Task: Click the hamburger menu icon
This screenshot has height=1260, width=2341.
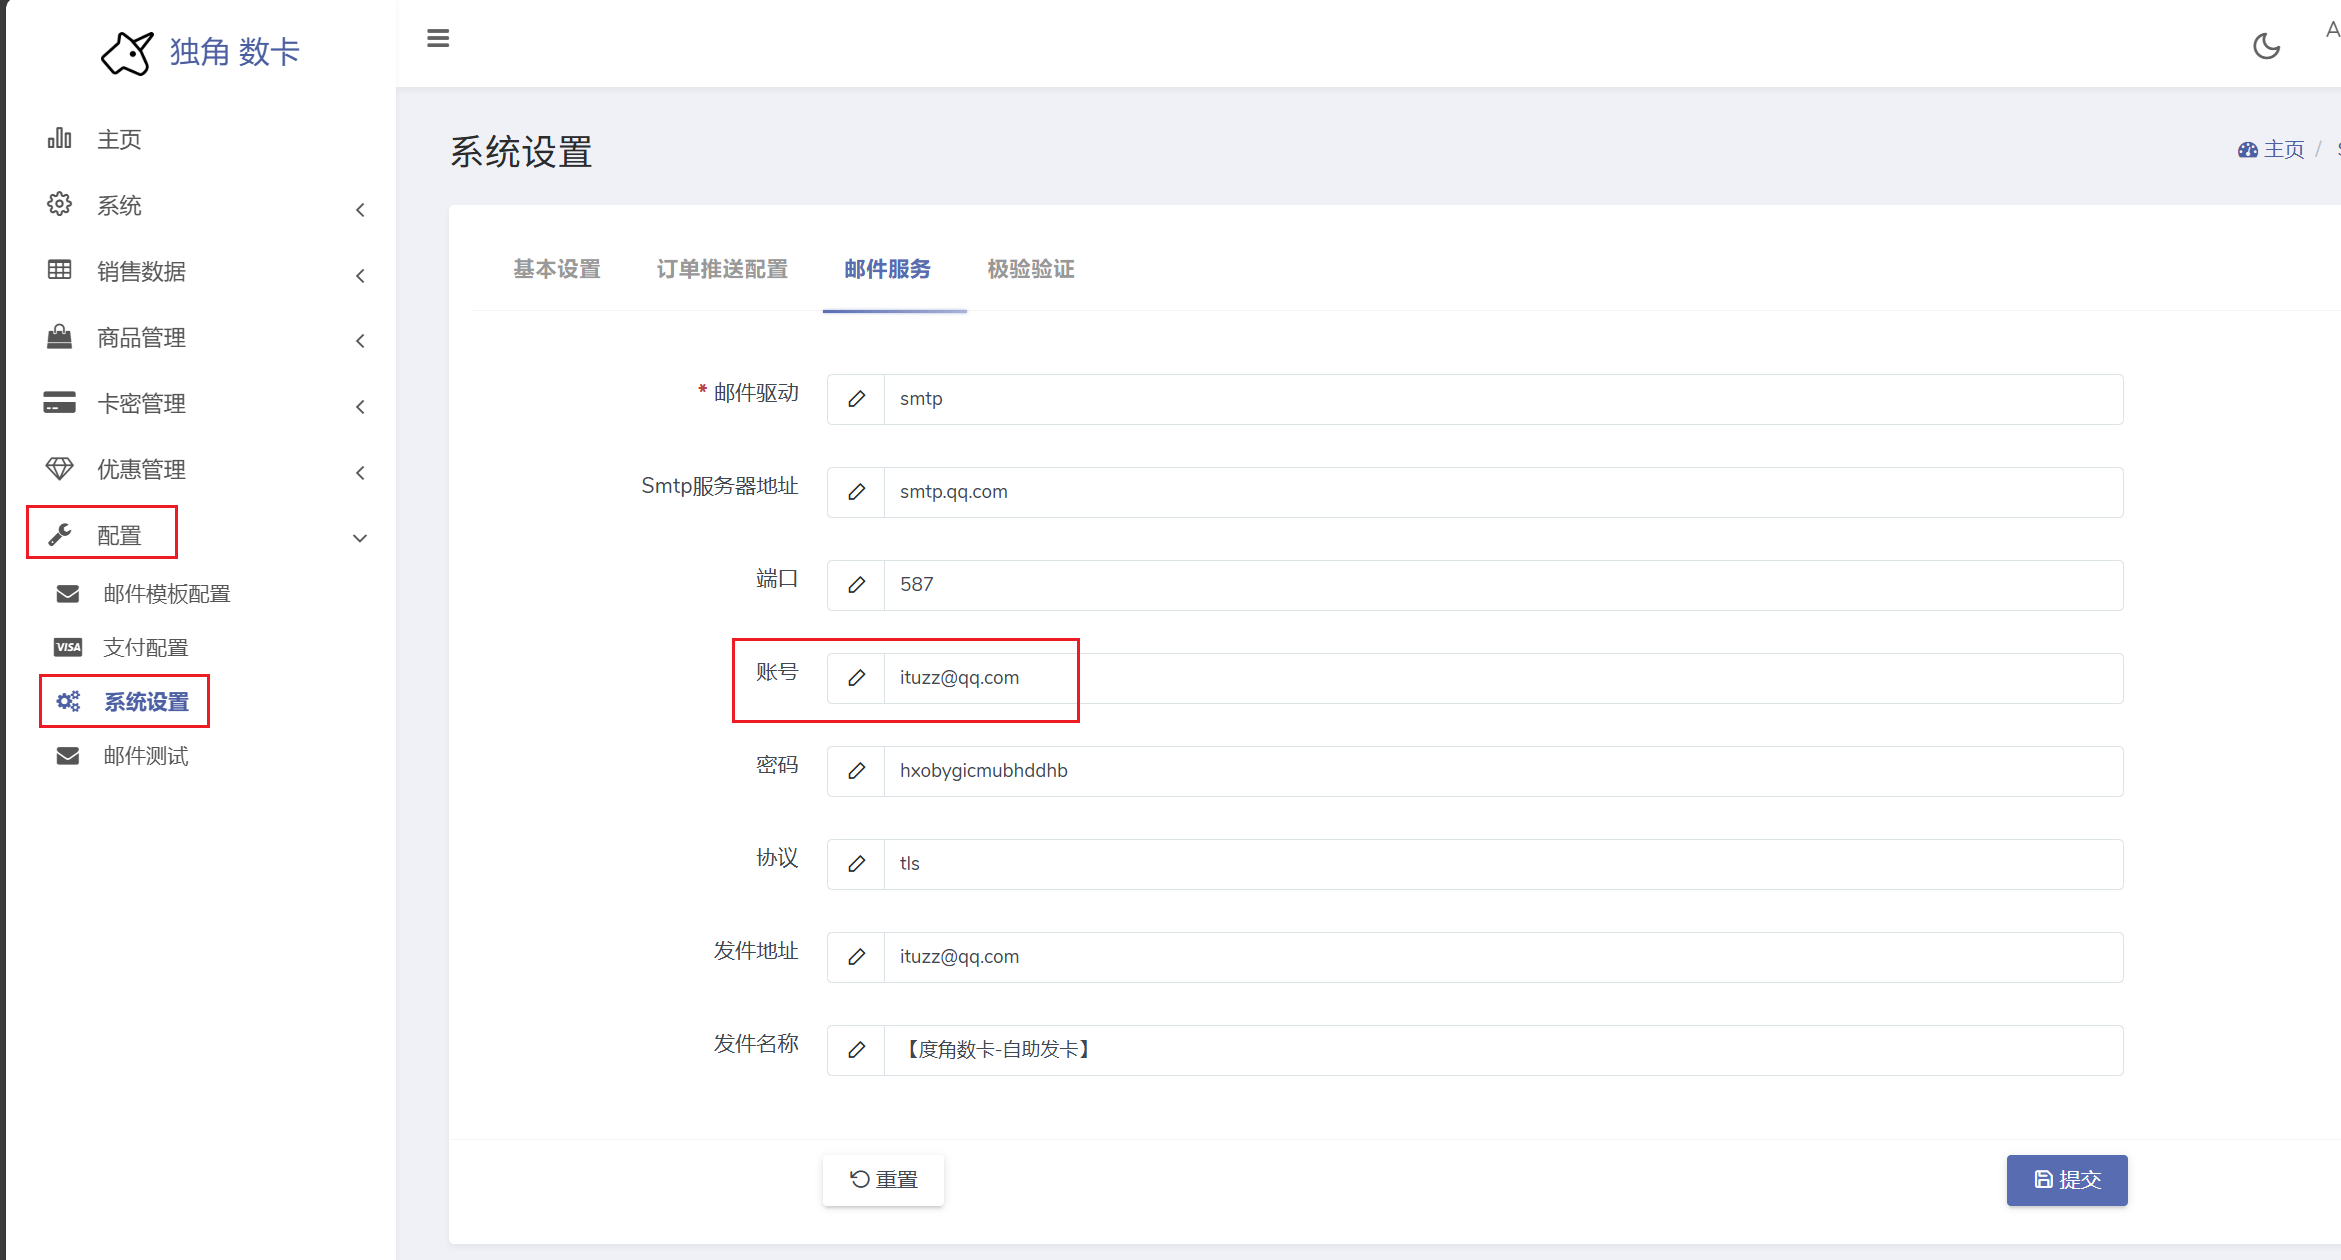Action: tap(438, 39)
